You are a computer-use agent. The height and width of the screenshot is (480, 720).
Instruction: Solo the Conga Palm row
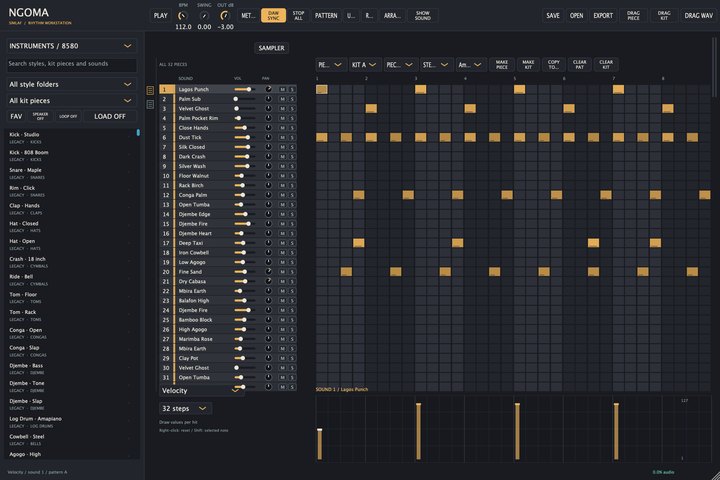(x=292, y=195)
